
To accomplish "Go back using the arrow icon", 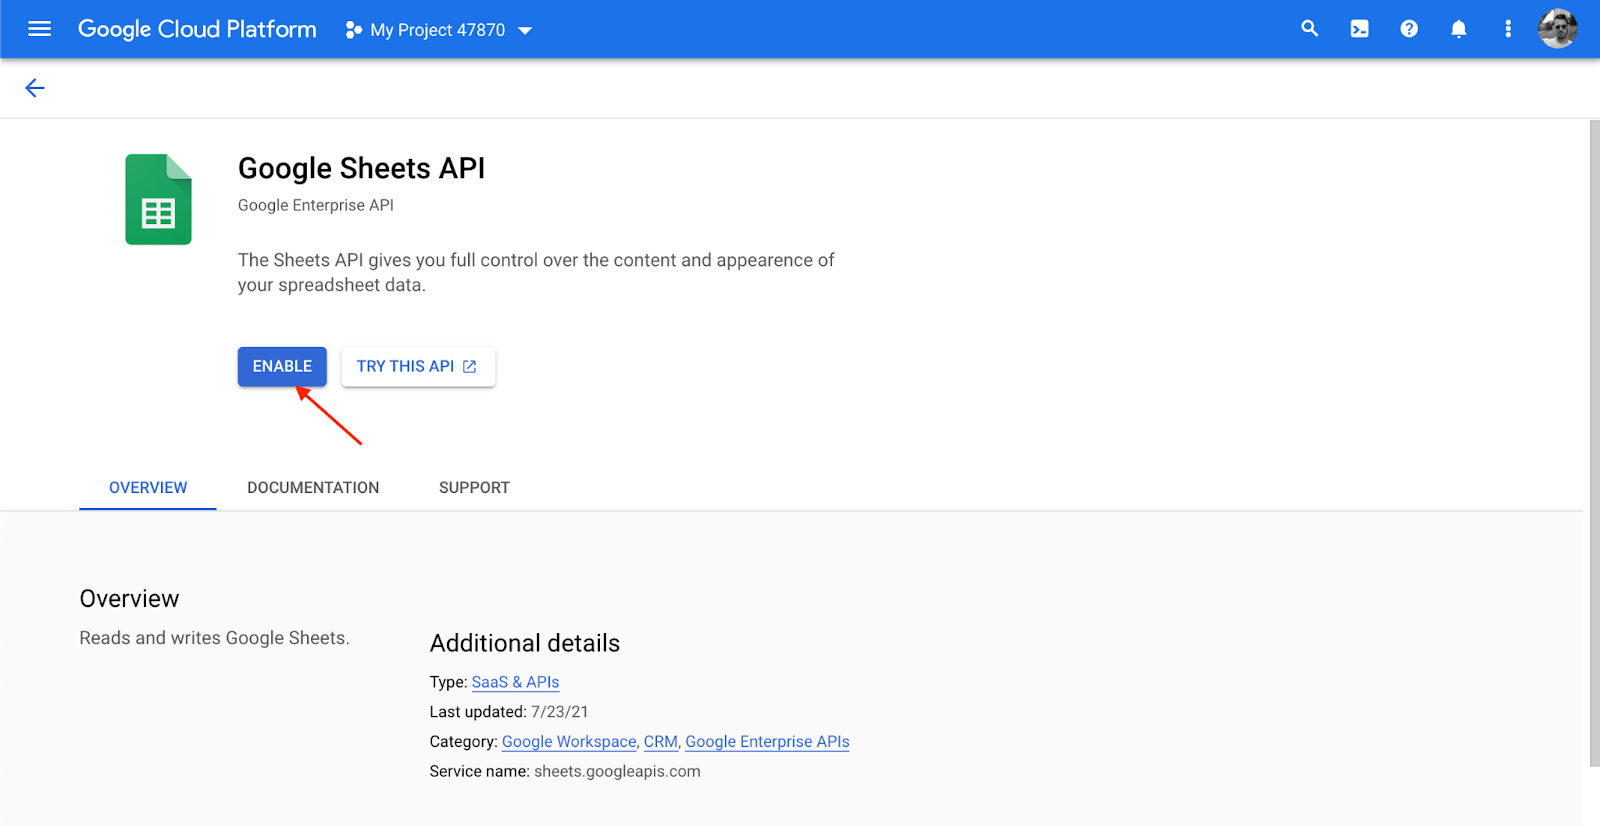I will 35,88.
